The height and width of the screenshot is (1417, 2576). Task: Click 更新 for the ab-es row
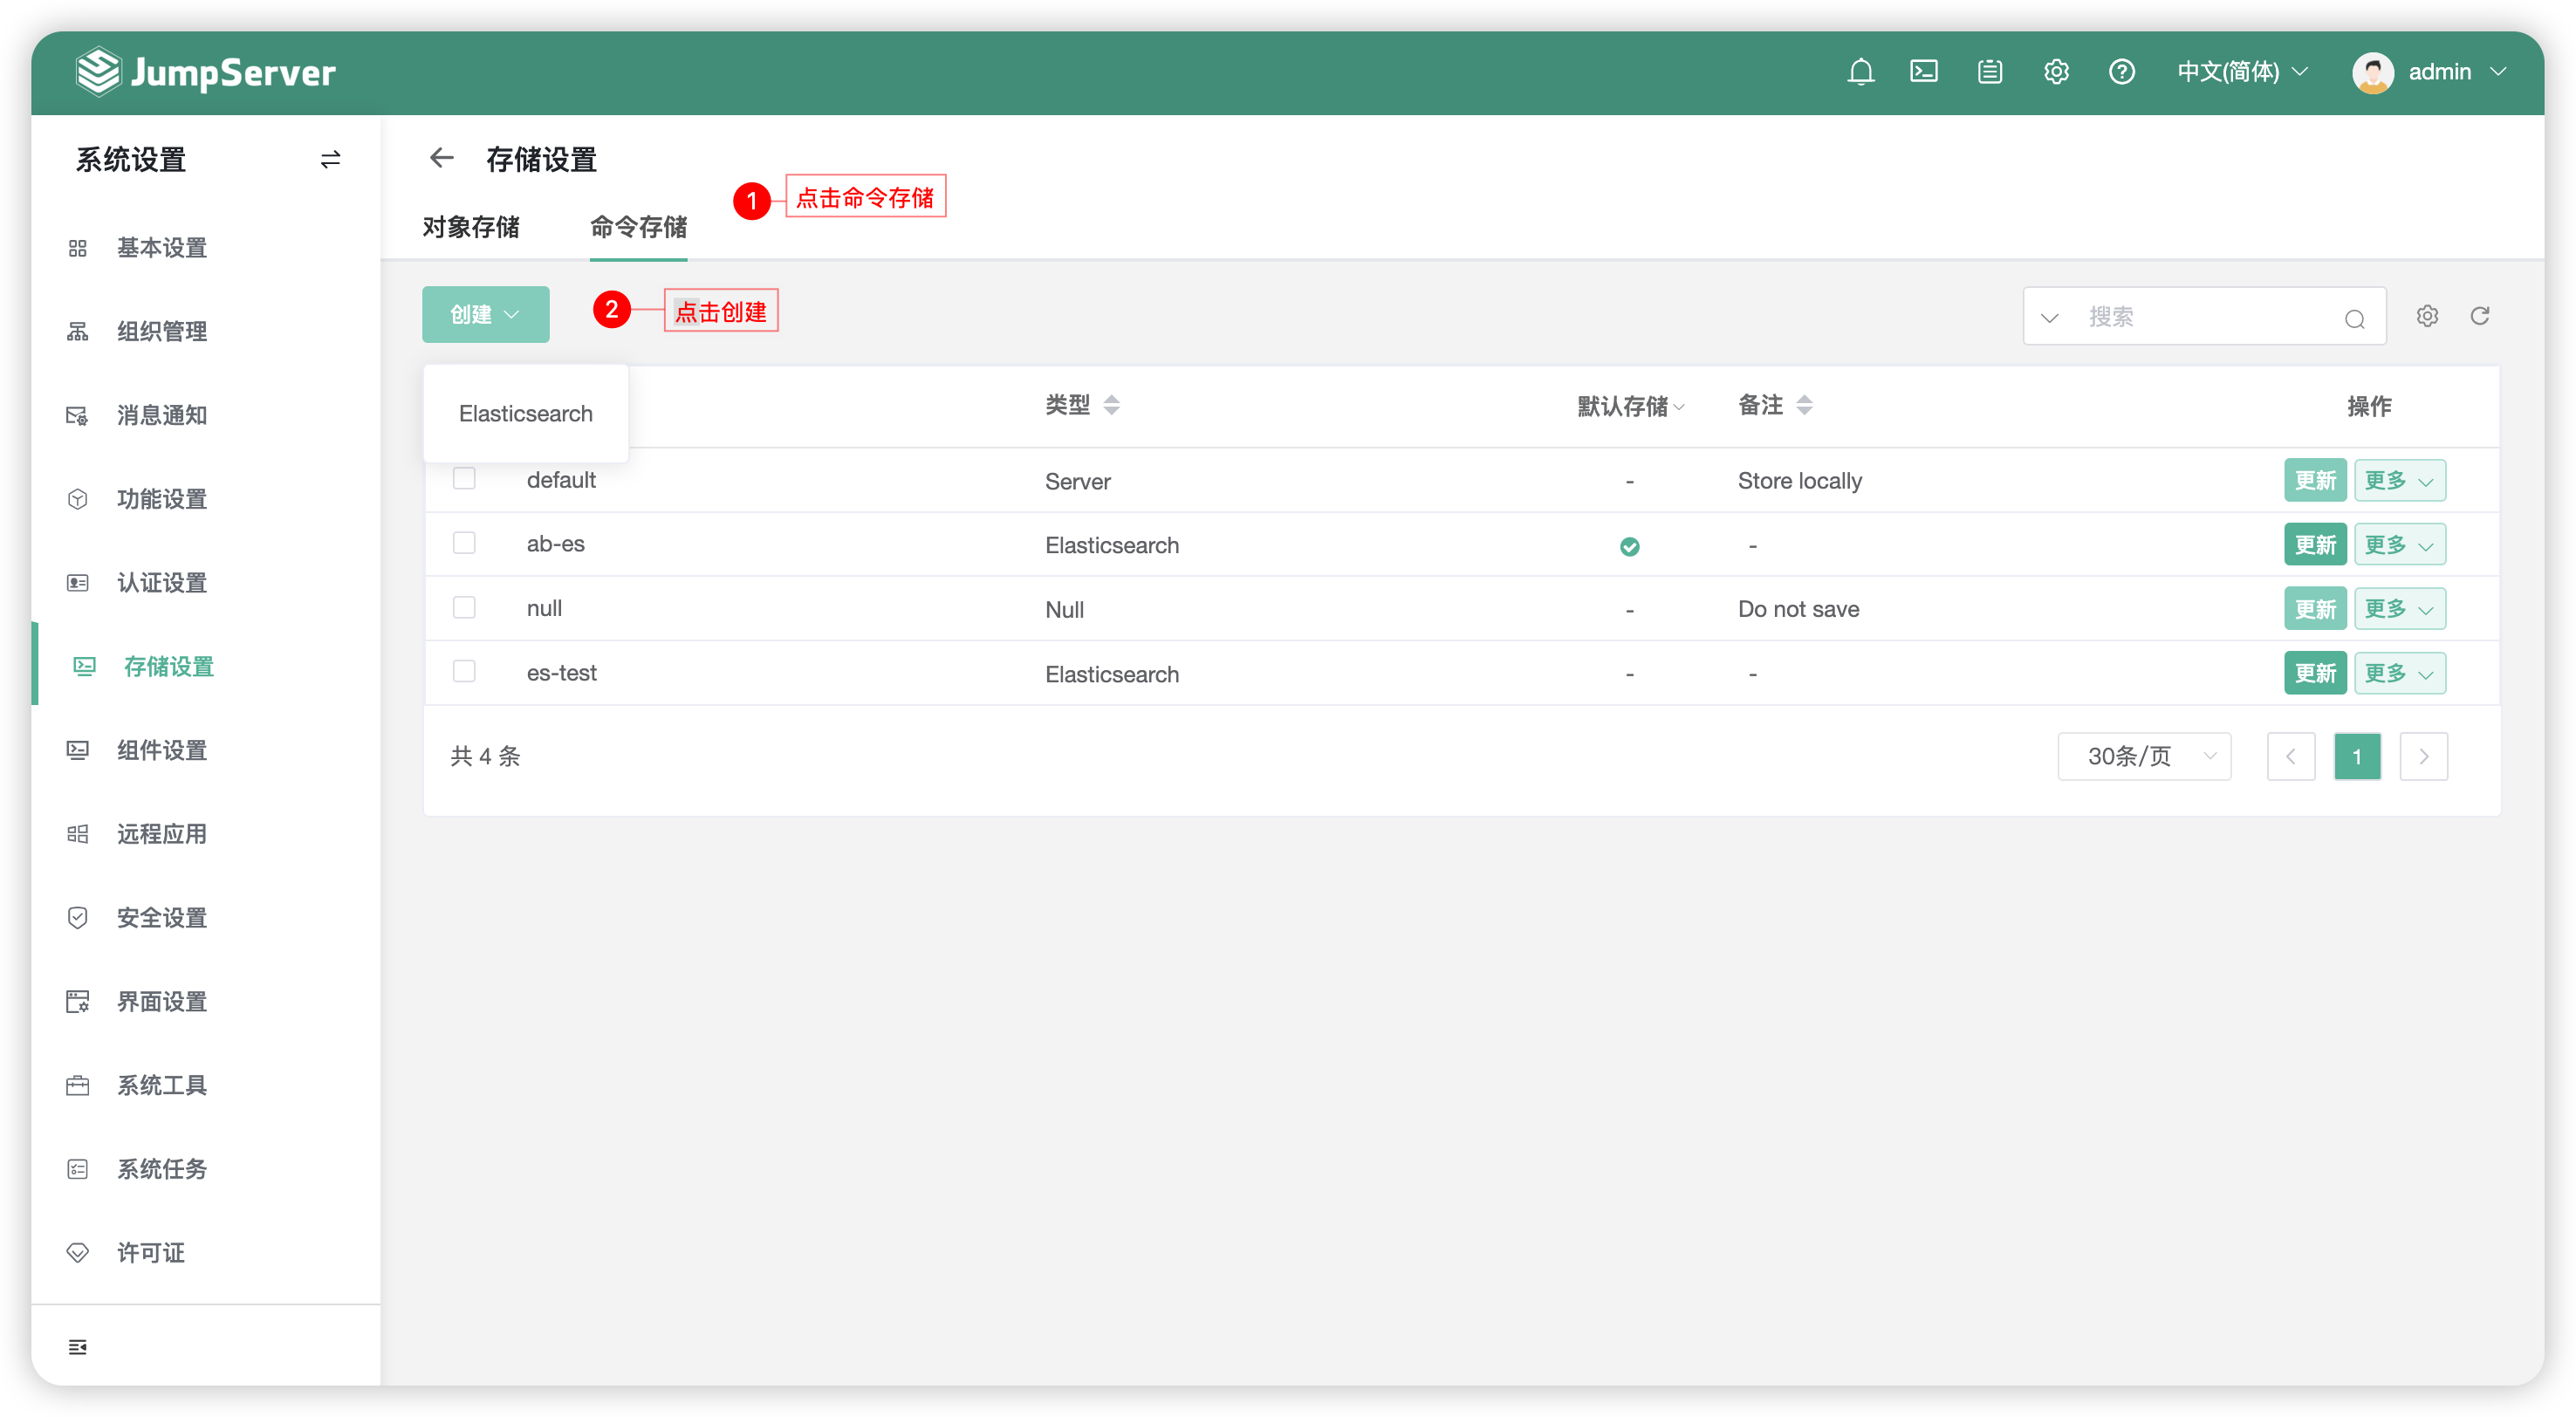pos(2315,544)
